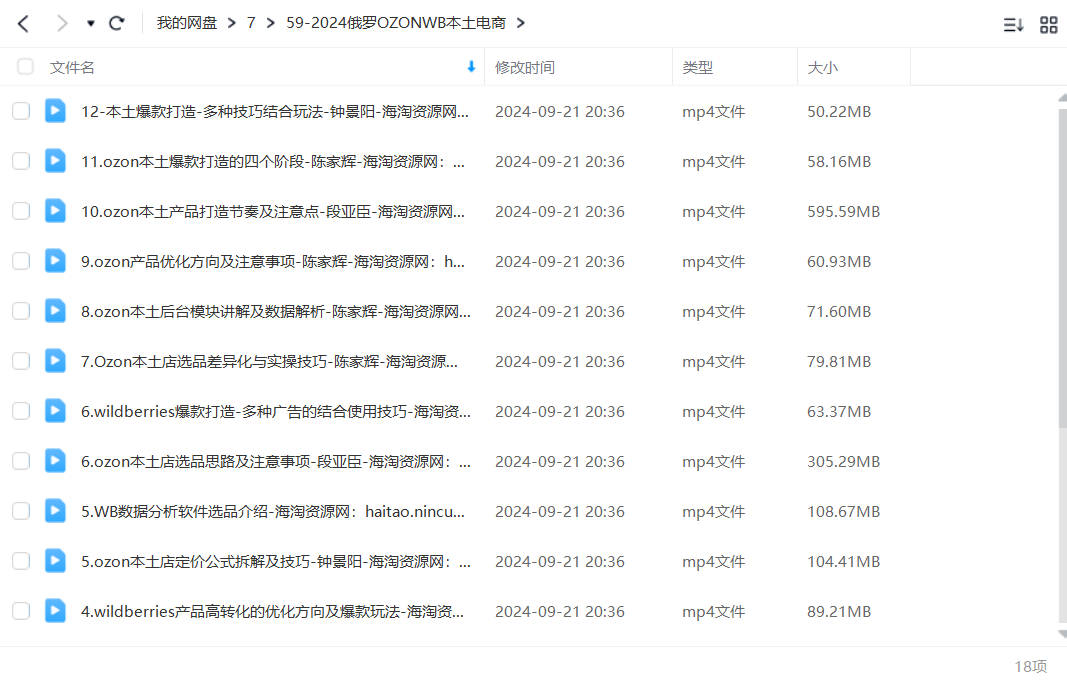
Task: Go forward with the right arrow button
Action: click(62, 24)
